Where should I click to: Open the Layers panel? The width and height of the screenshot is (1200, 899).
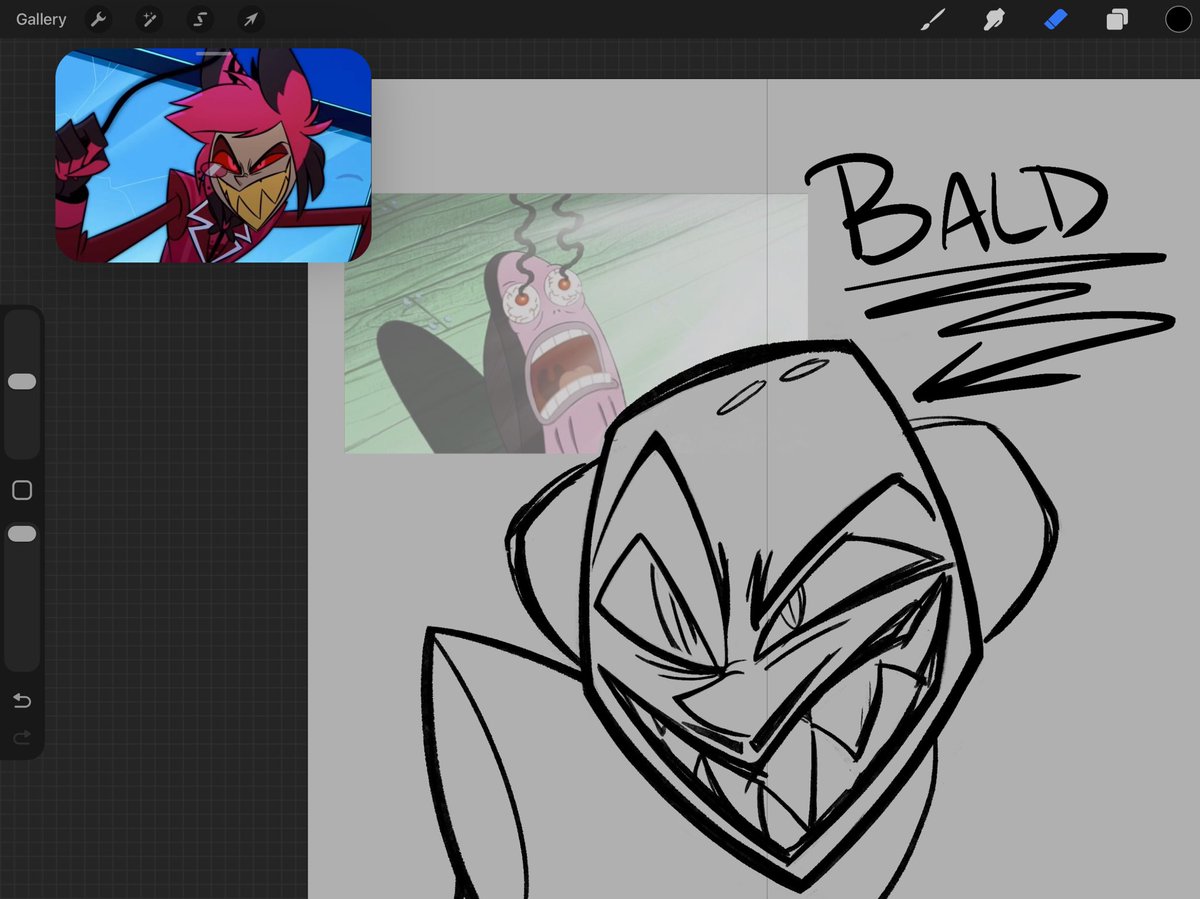1117,19
